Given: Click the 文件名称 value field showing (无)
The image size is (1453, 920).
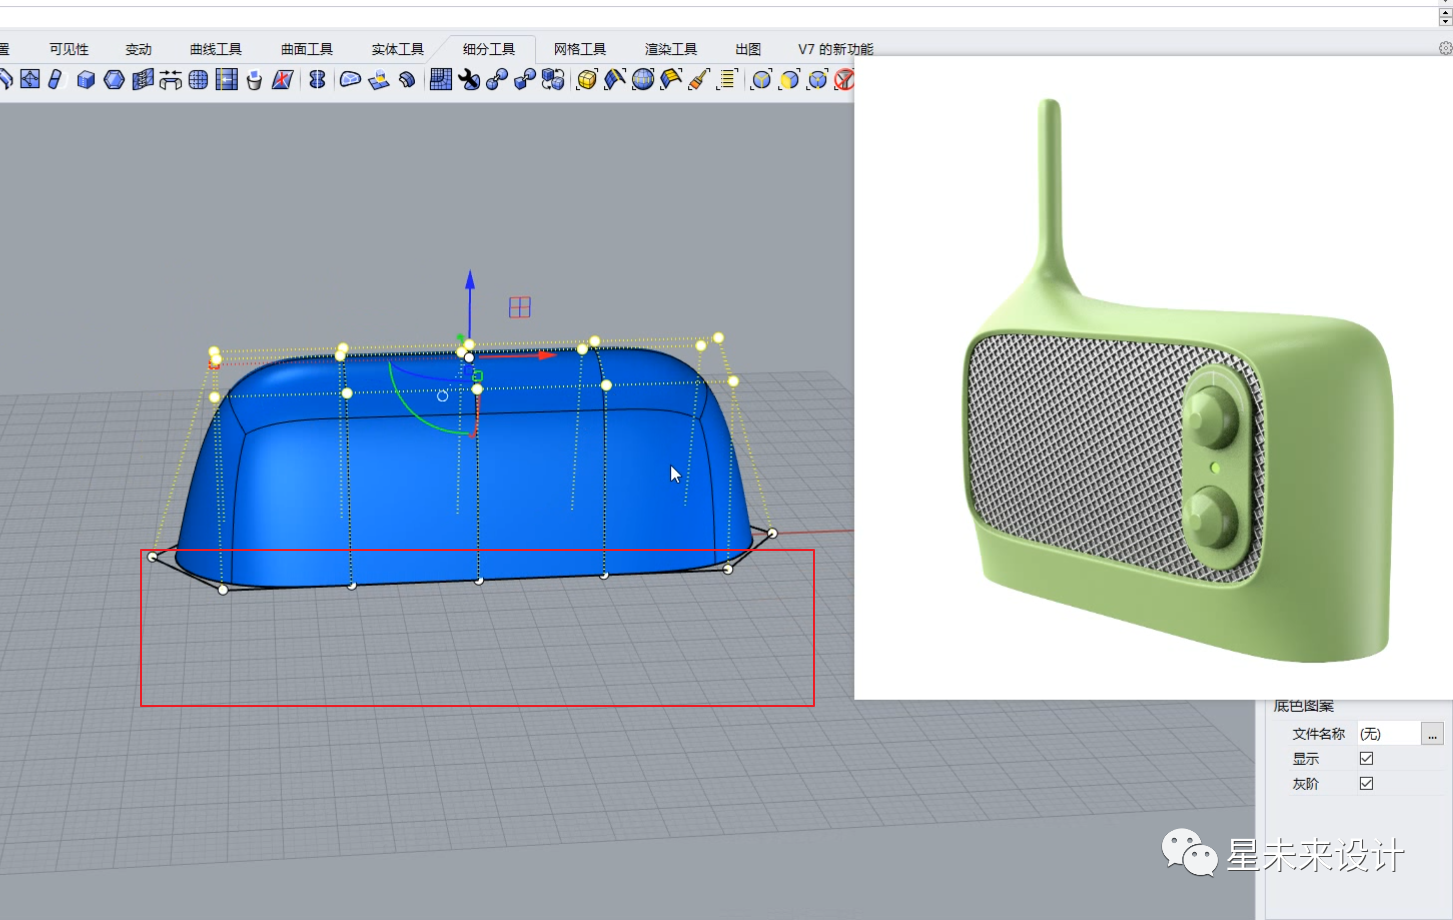Looking at the screenshot, I should [x=1388, y=734].
